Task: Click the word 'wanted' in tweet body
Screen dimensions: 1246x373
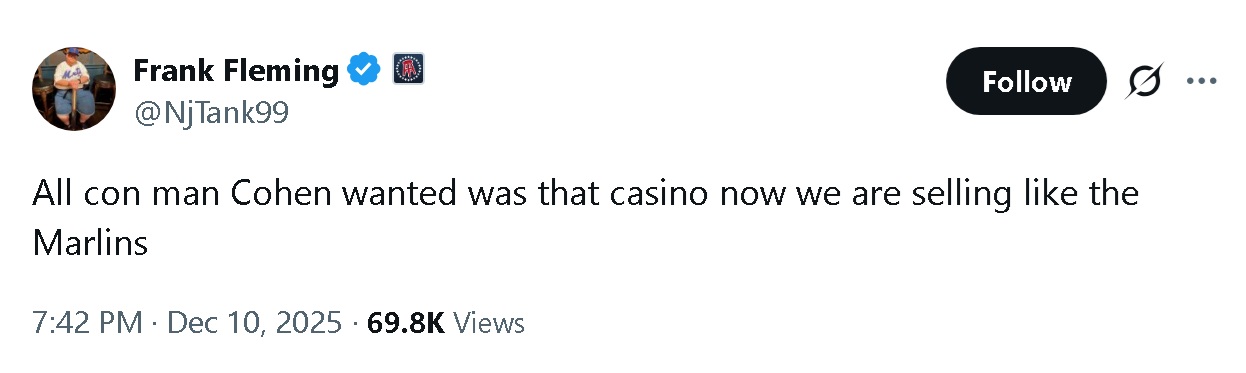Action: coord(400,193)
